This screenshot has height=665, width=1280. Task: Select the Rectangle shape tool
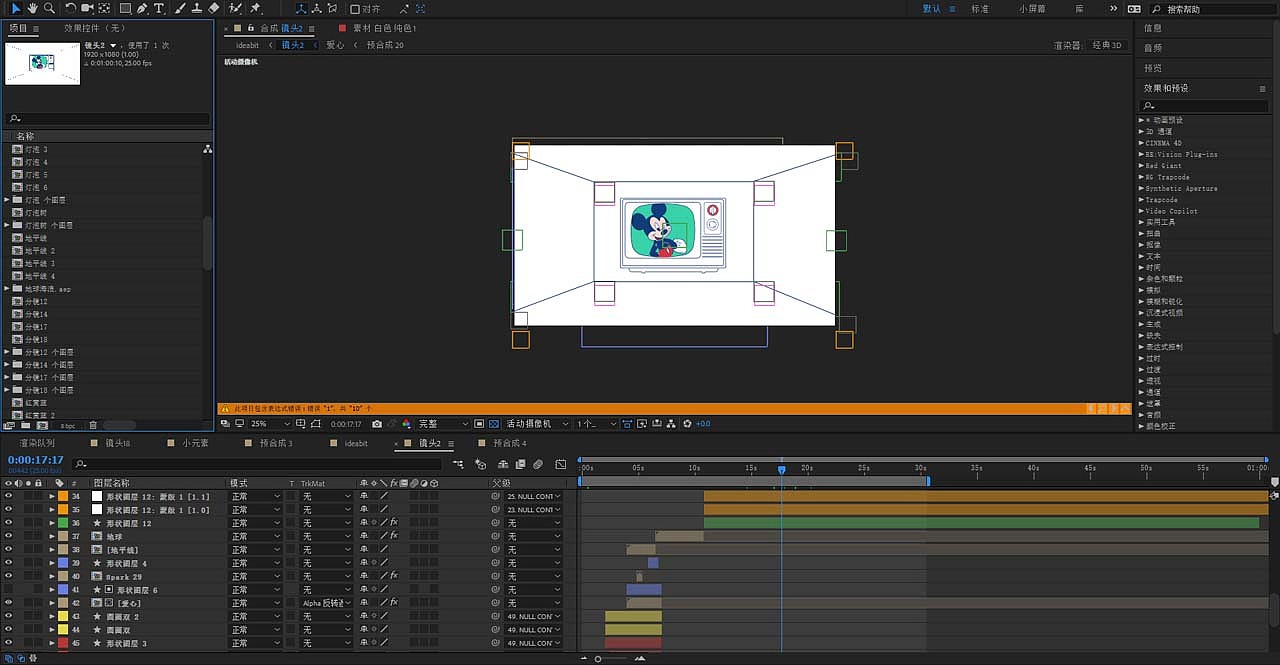pyautogui.click(x=126, y=8)
